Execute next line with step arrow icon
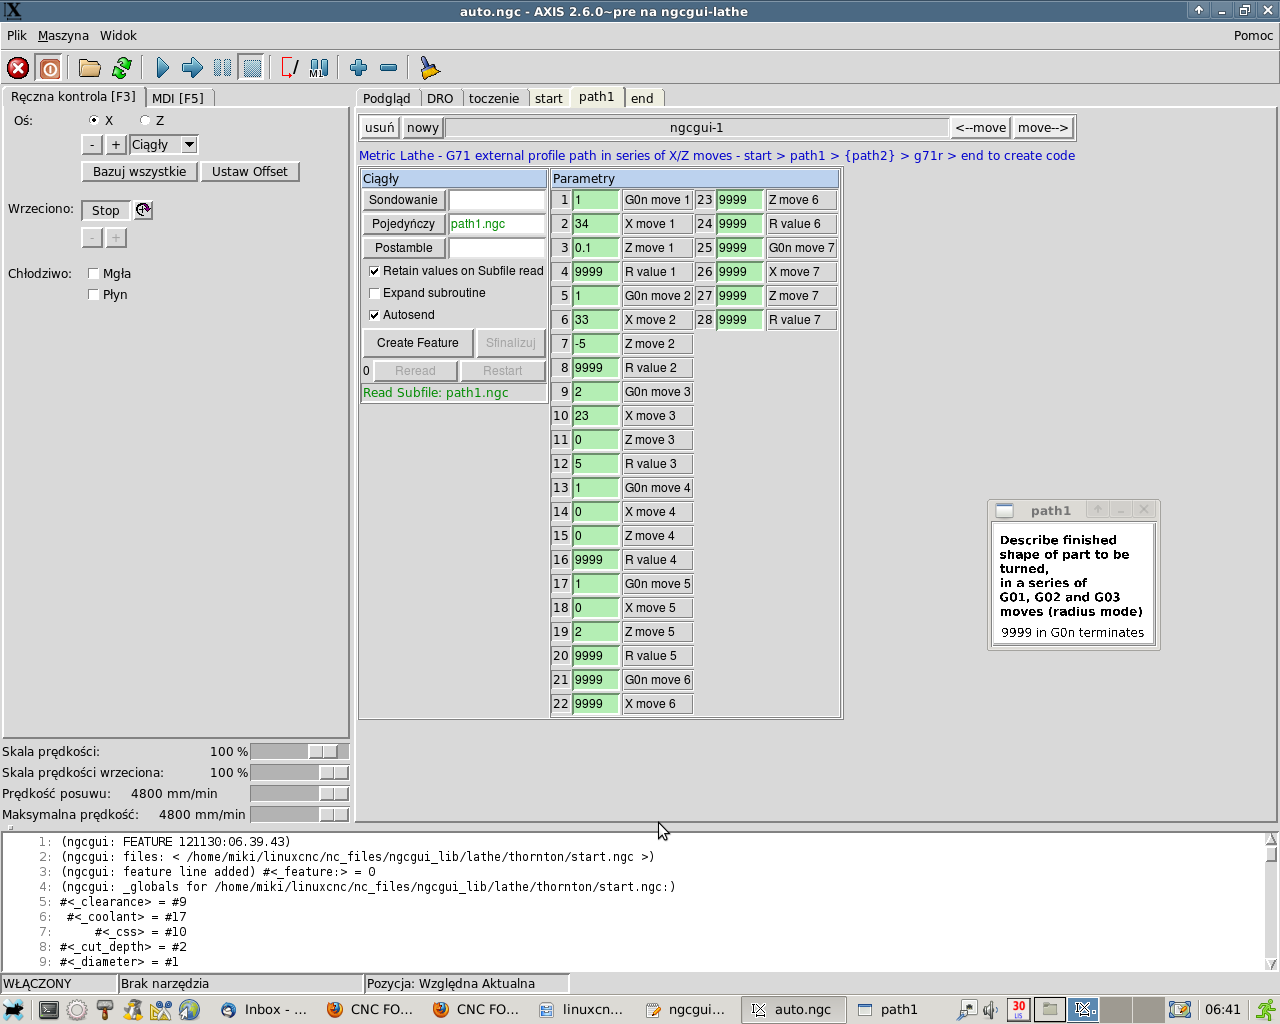The width and height of the screenshot is (1280, 1024). (x=192, y=68)
